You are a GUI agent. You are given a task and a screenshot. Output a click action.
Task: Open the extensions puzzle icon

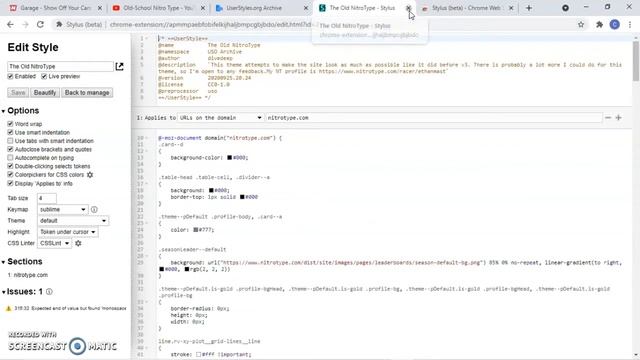(599, 24)
